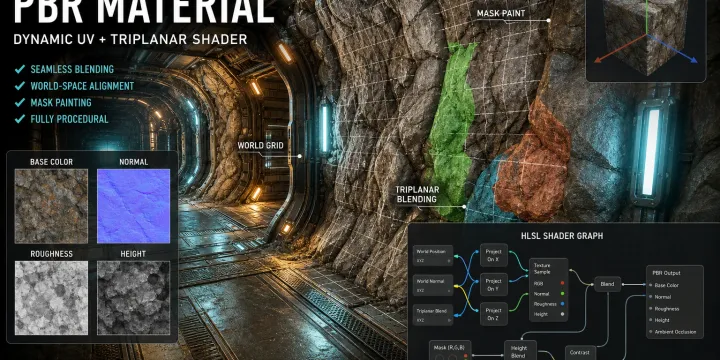
Task: Click the green Normal output pin on Texture Sample
Action: (x=562, y=293)
